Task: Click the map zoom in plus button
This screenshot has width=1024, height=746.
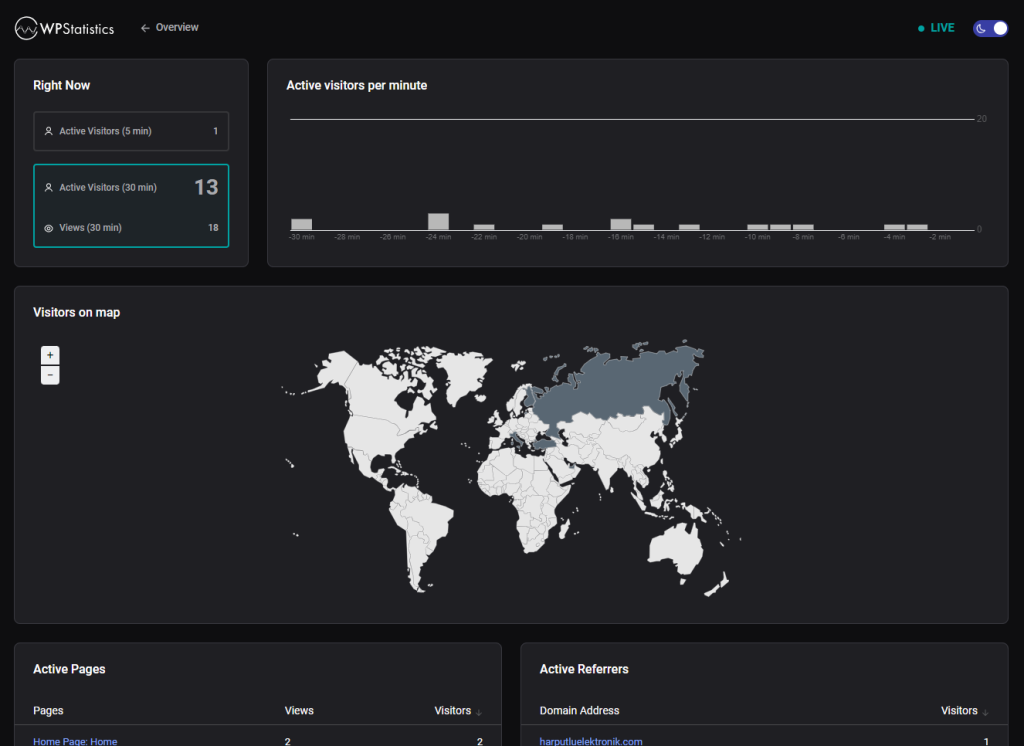Action: click(50, 355)
